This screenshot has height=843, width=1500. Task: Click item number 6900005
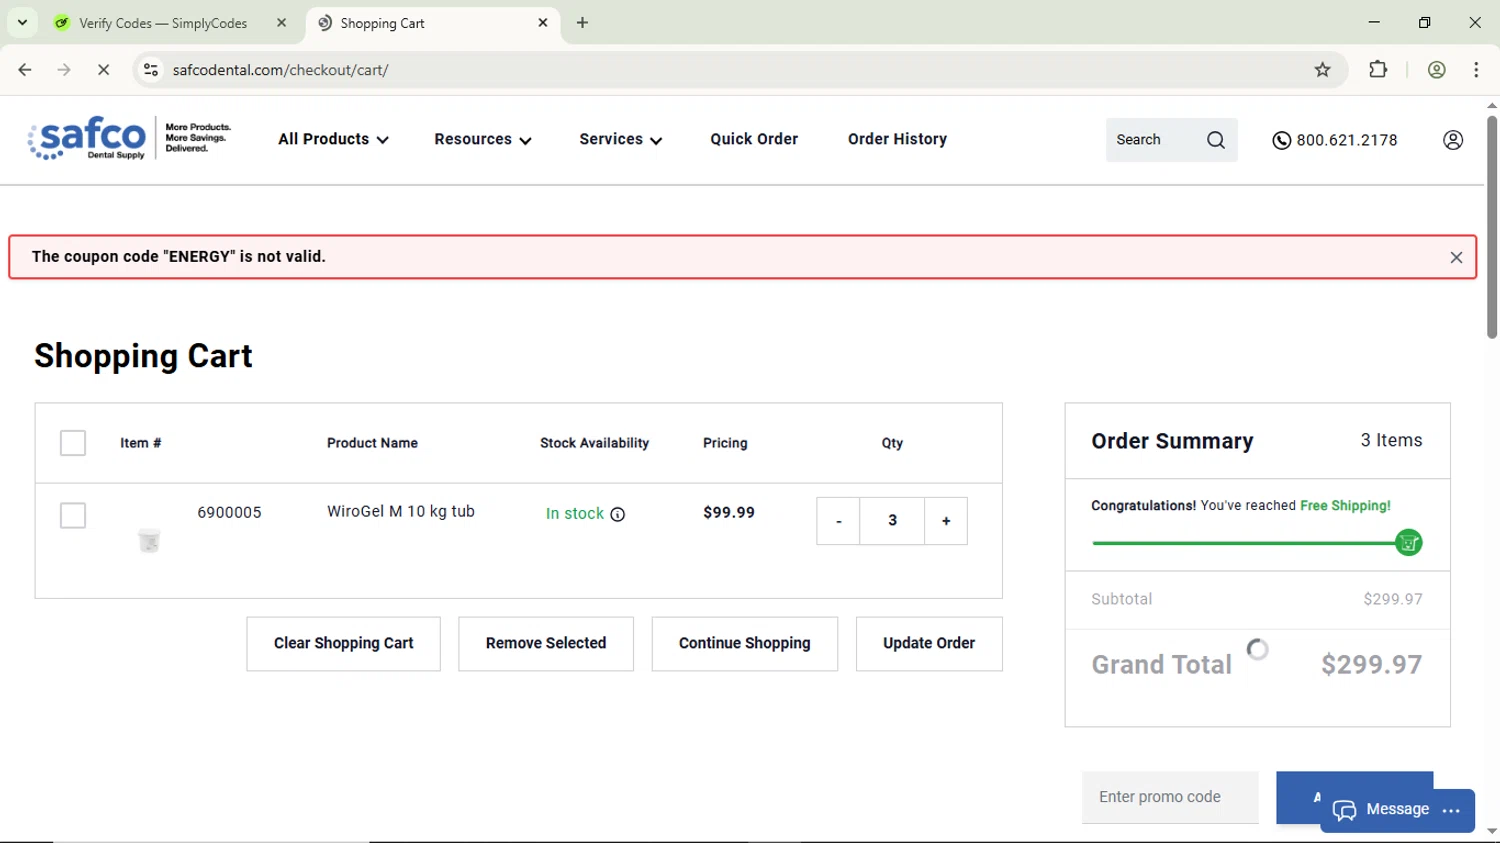229,513
